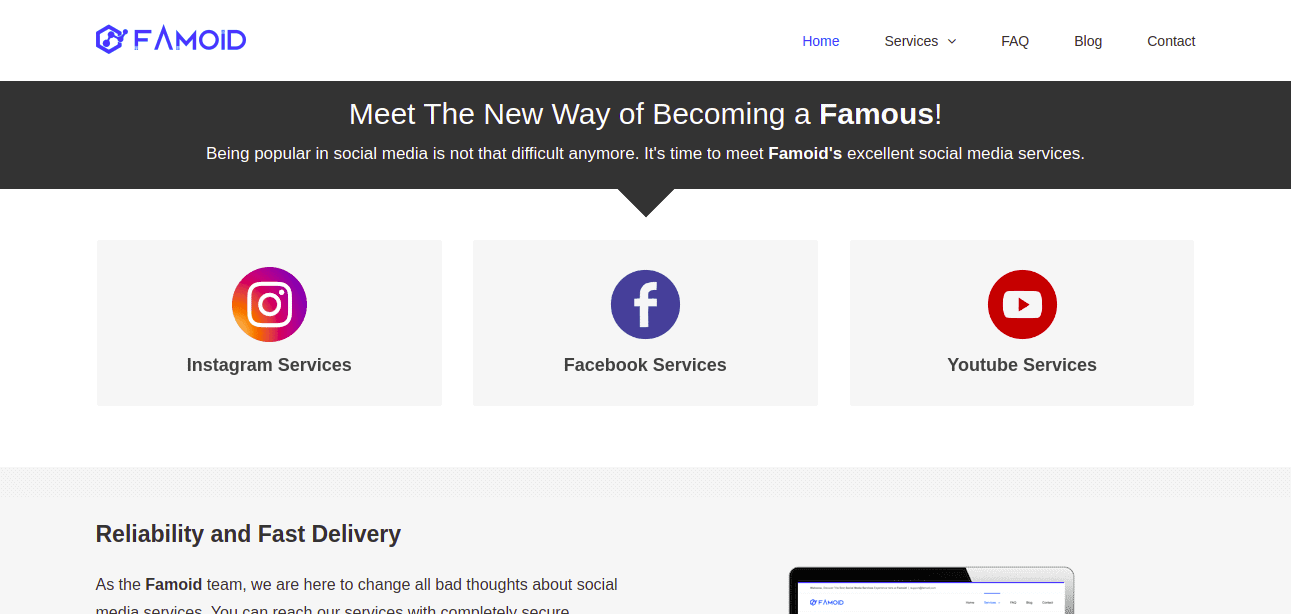The image size is (1291, 614).
Task: Go to the Home nav link
Action: tap(820, 41)
